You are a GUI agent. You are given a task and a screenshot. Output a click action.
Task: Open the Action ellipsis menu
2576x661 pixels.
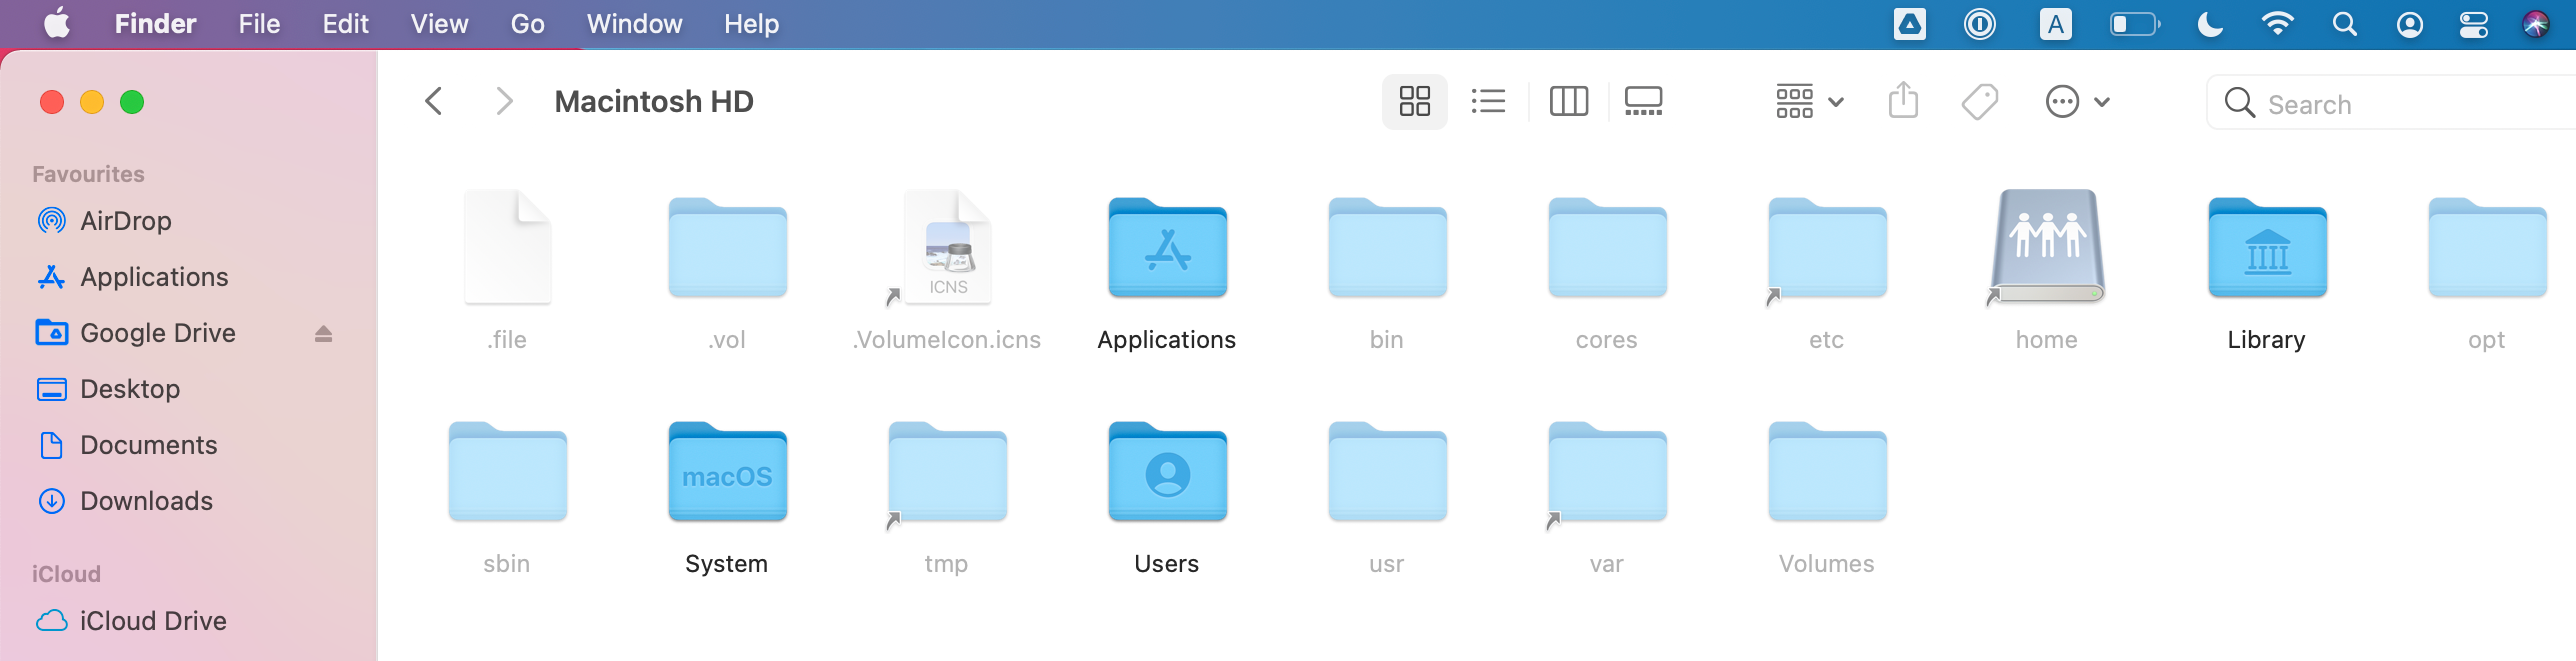[x=2077, y=102]
